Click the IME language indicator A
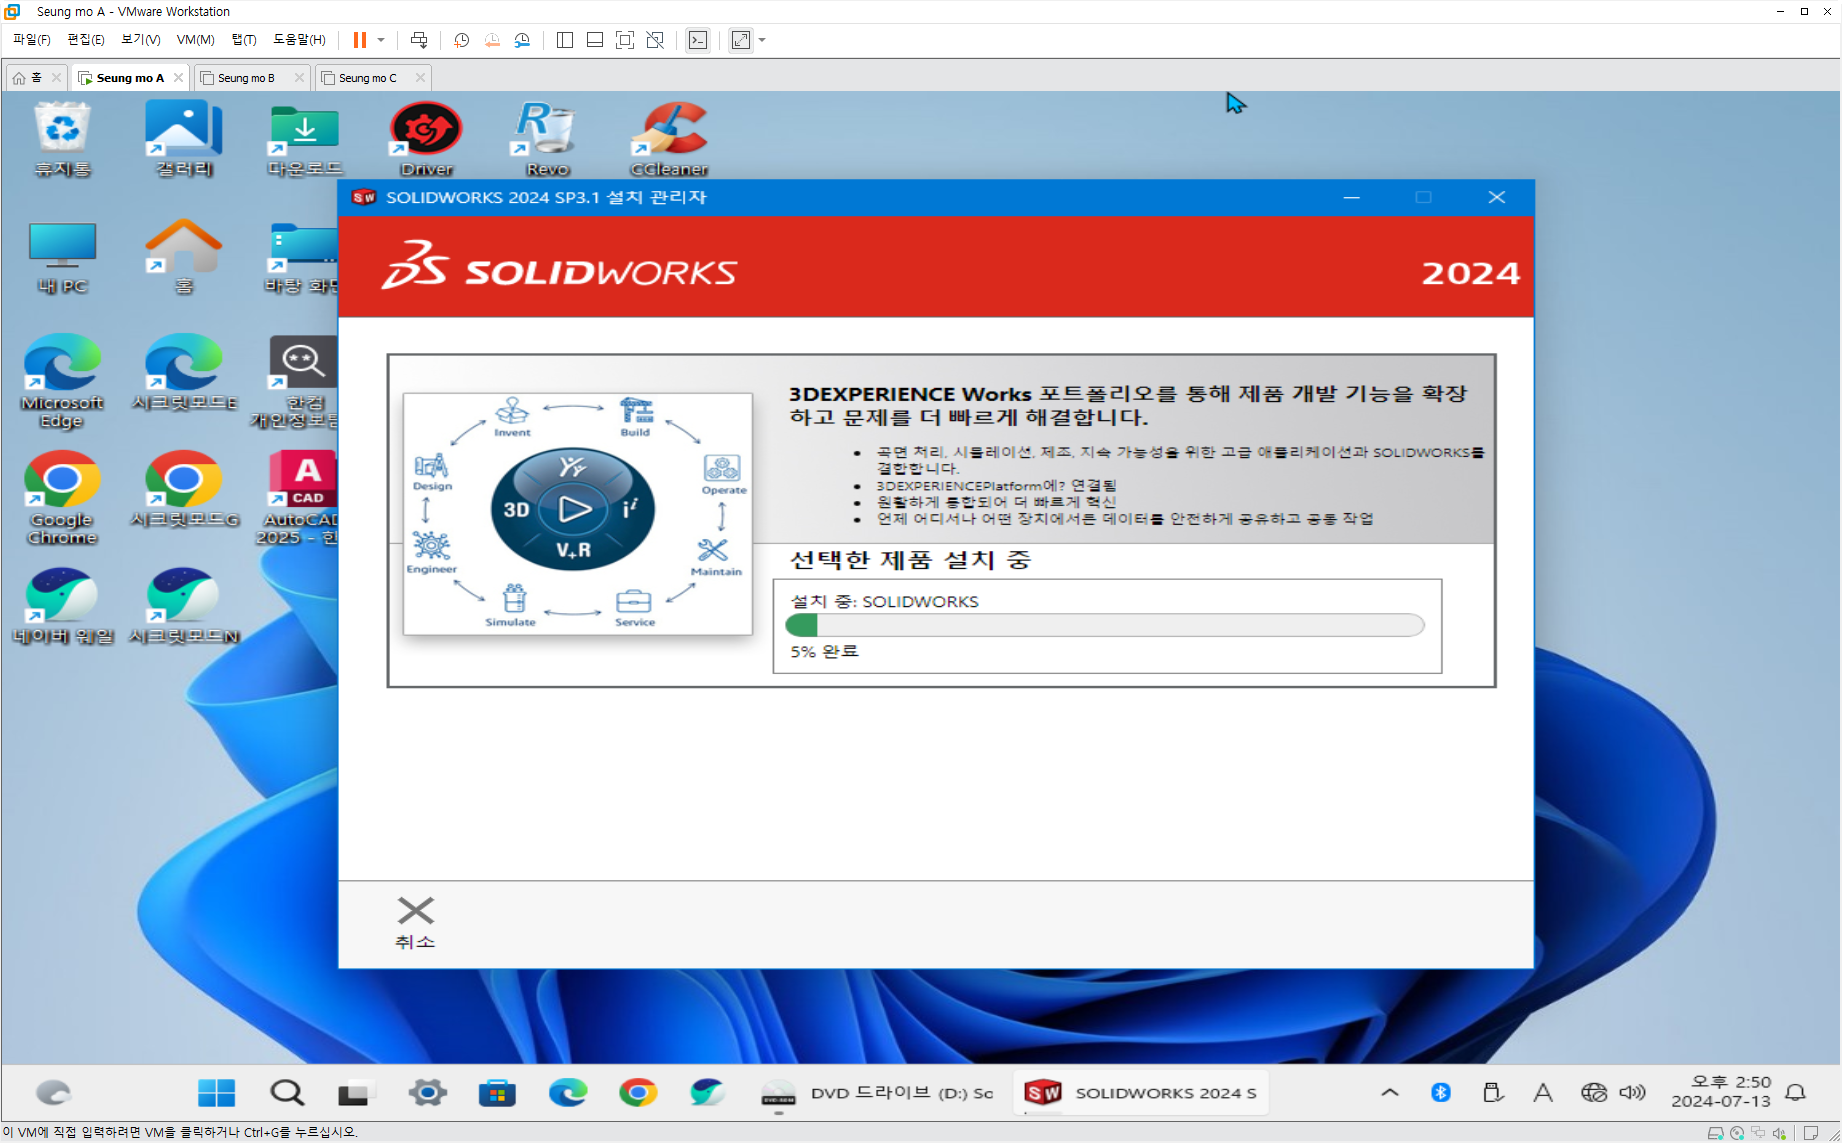 coord(1543,1093)
